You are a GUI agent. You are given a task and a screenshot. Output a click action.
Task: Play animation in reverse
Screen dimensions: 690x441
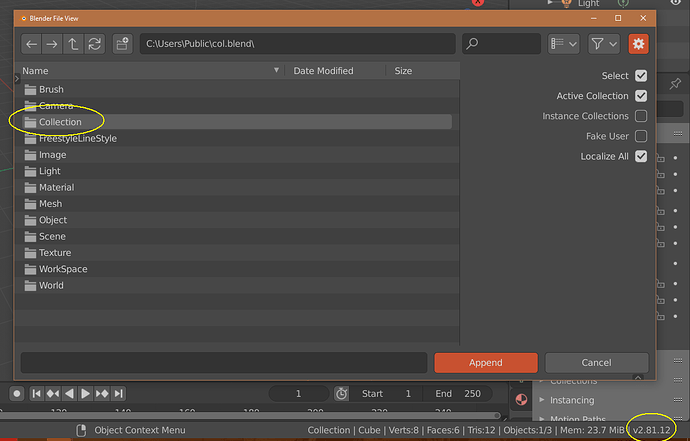[69, 393]
